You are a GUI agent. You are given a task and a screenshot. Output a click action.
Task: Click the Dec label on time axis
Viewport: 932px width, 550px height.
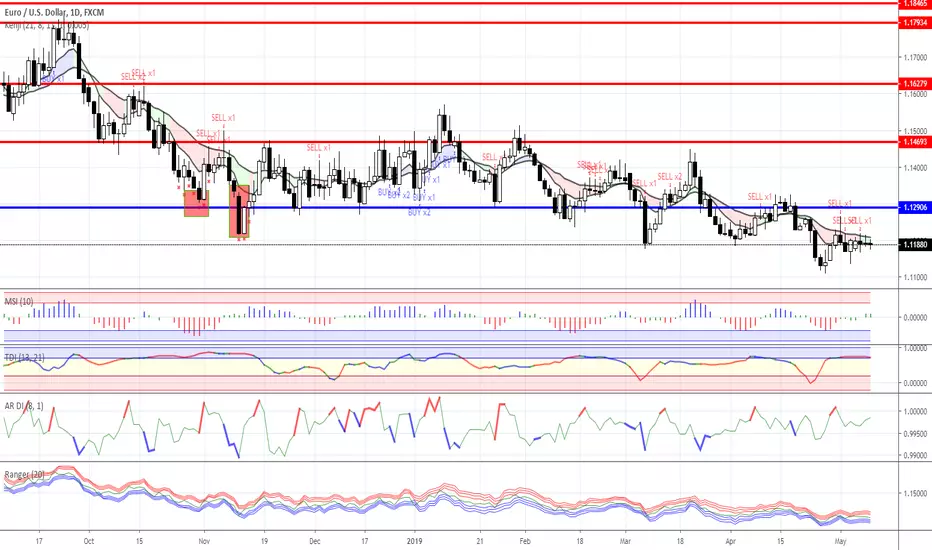[314, 541]
